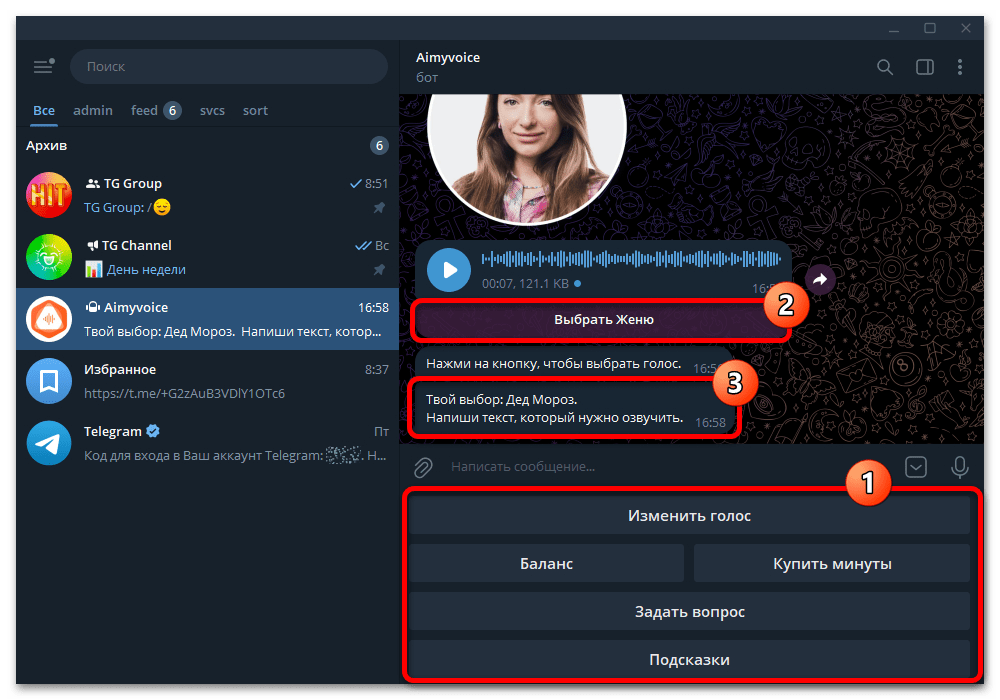Switch to the admin folder tab
This screenshot has width=1000, height=700.
(x=93, y=110)
